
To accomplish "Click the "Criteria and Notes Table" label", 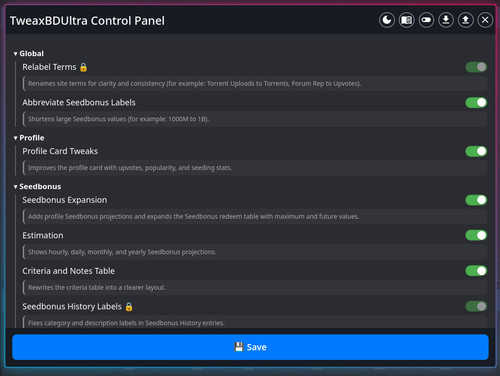I will point(68,271).
